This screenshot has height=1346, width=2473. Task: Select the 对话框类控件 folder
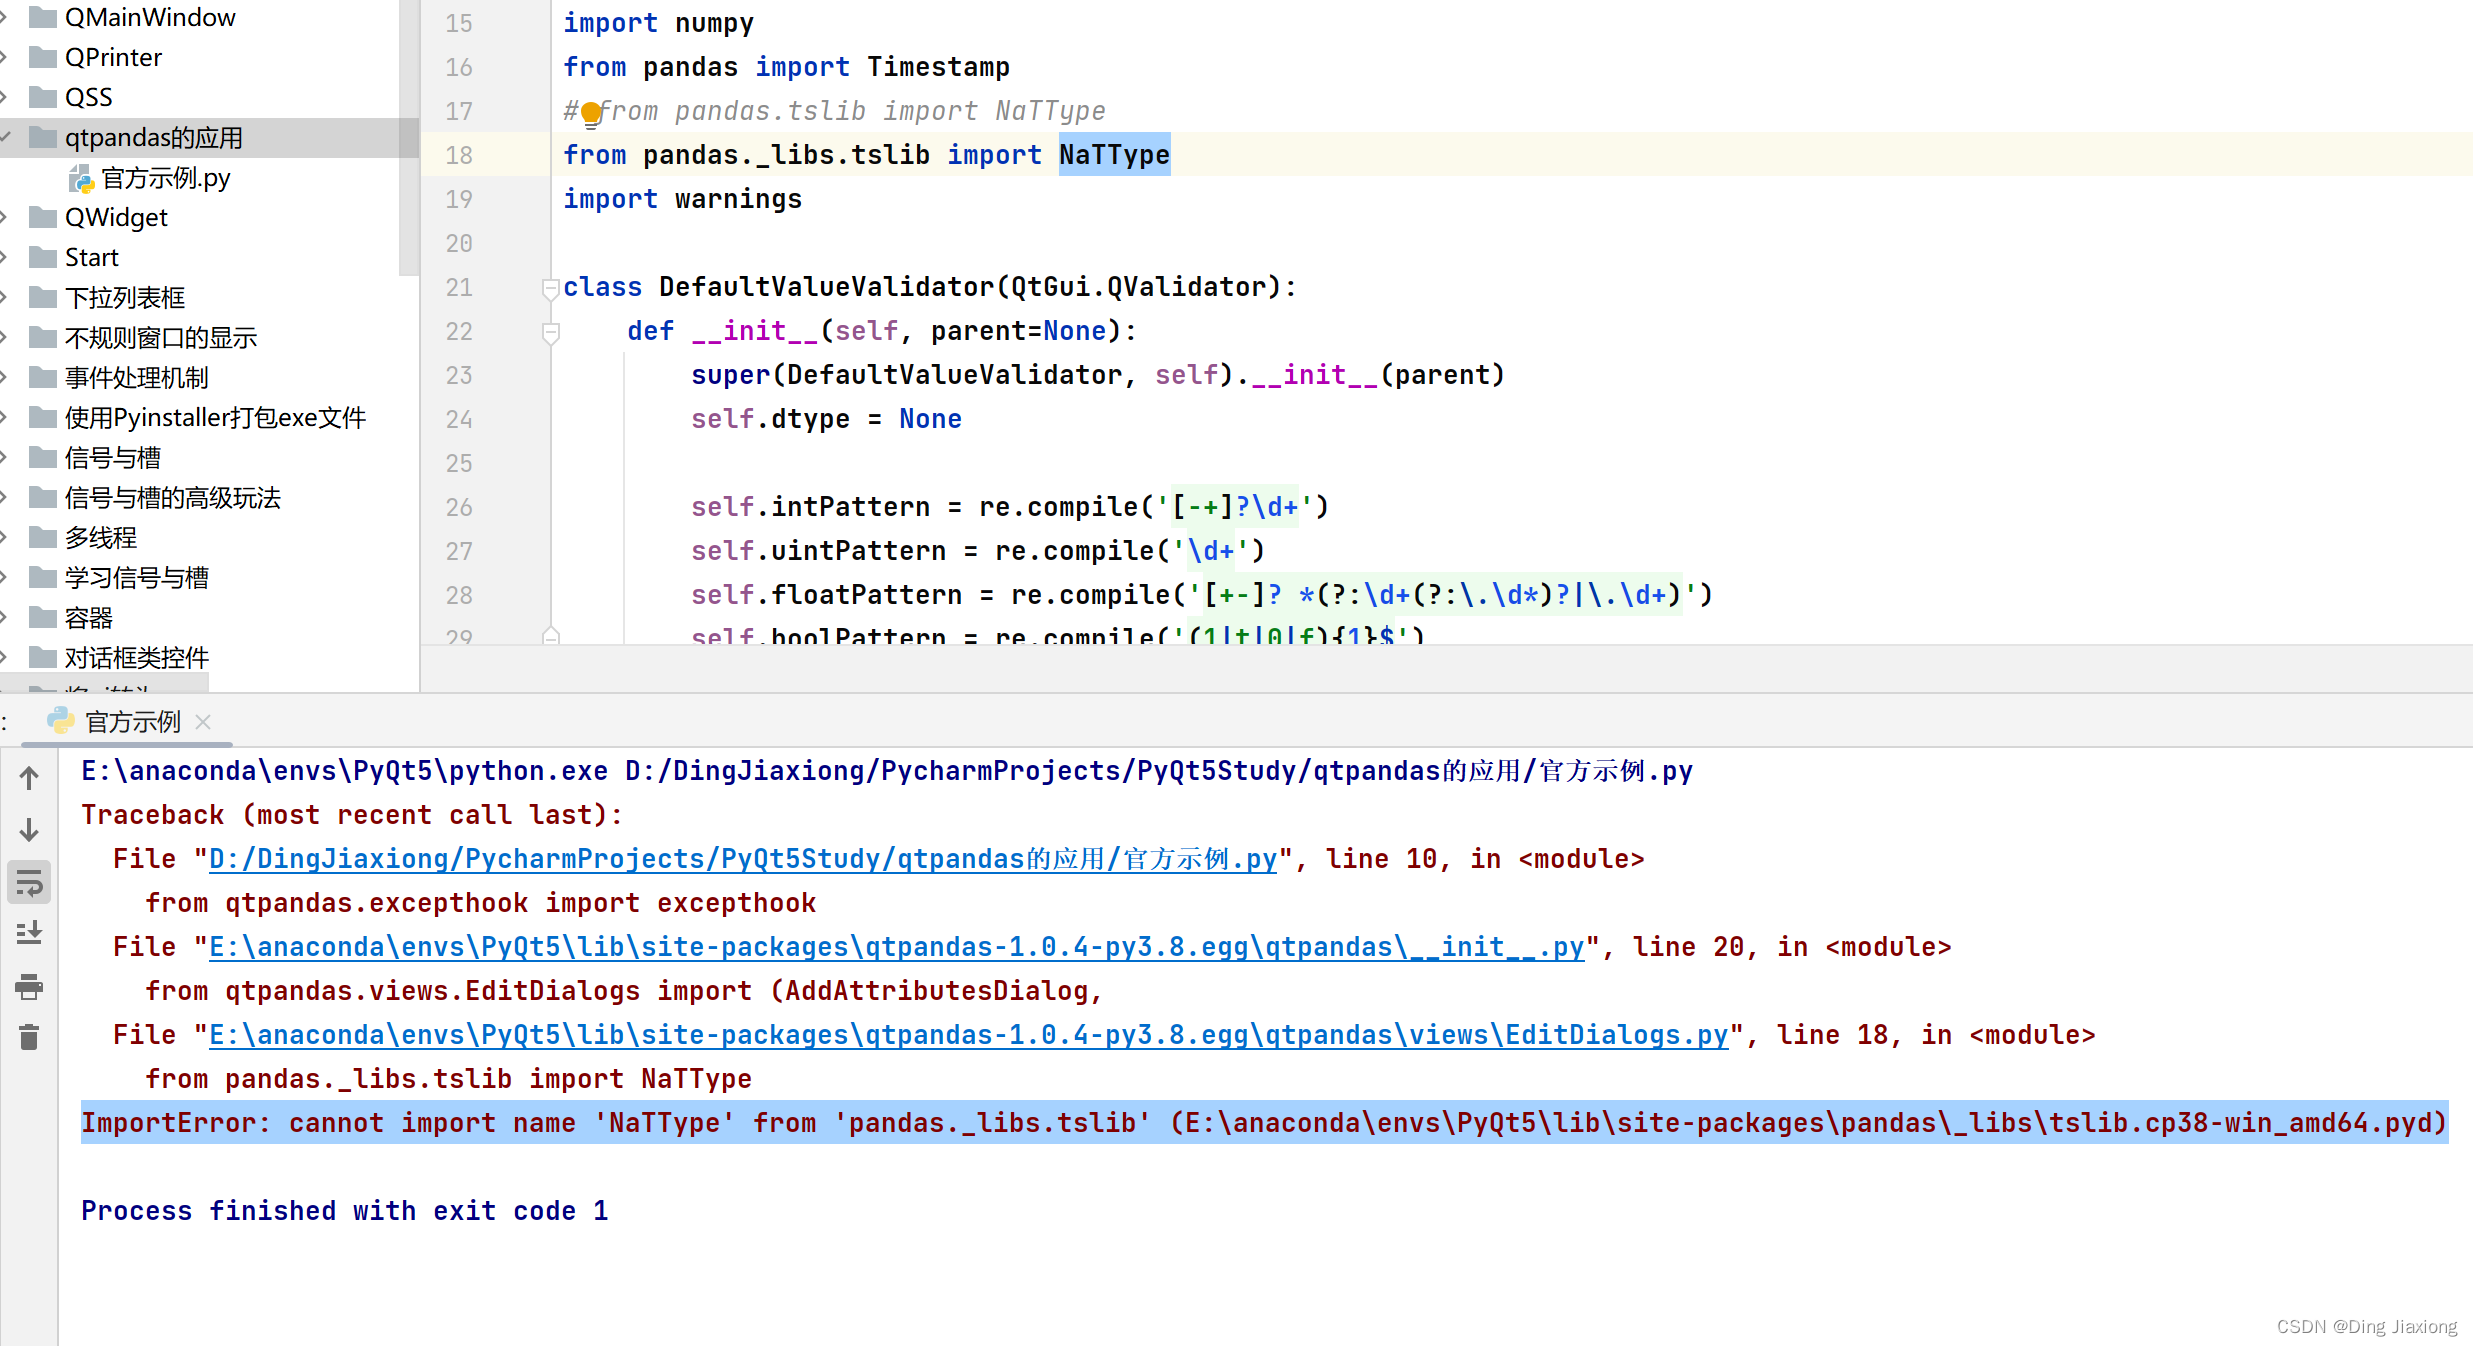(x=119, y=657)
